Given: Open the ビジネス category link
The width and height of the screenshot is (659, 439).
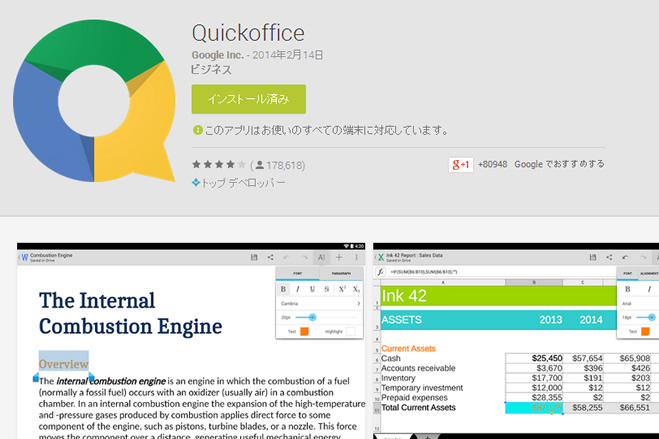Looking at the screenshot, I should (211, 69).
